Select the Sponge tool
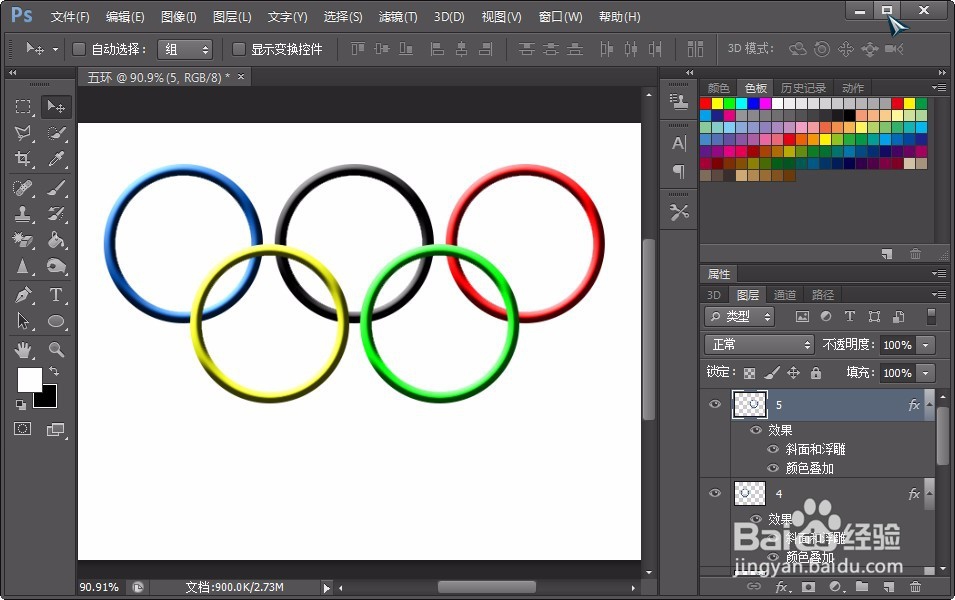This screenshot has width=955, height=600. tap(56, 266)
